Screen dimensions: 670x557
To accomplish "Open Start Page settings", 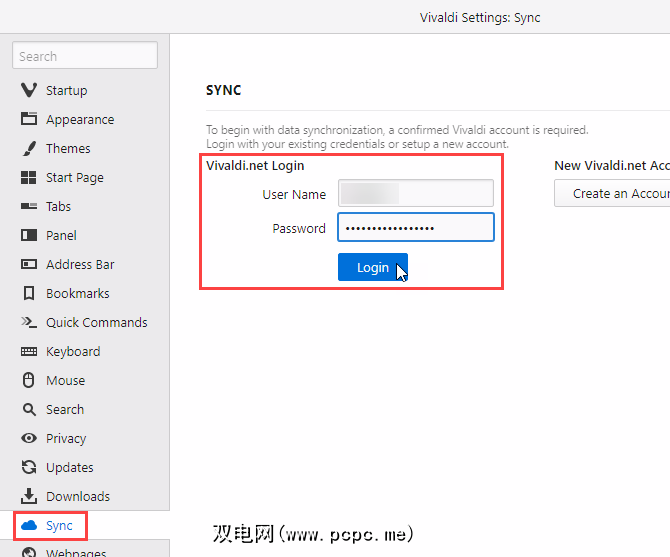I will 75,178.
